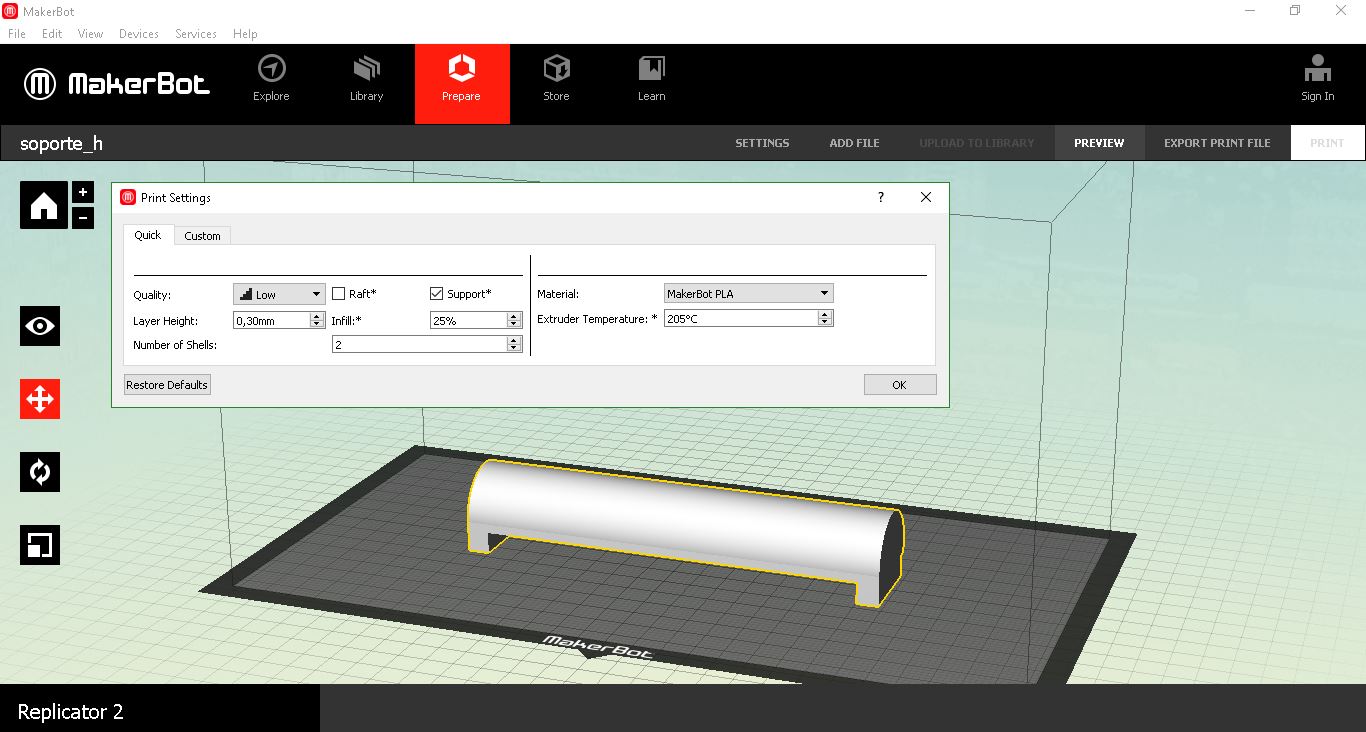Select the Move arrows tool
1366x732 pixels.
point(40,399)
